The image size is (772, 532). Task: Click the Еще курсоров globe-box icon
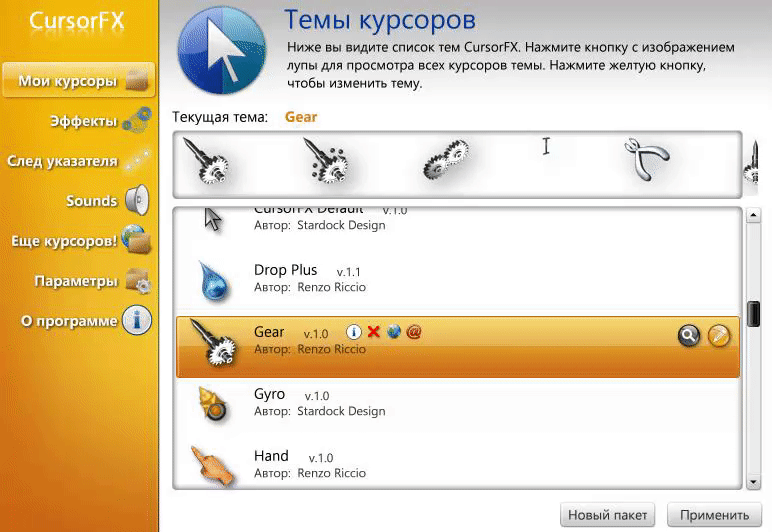(136, 240)
